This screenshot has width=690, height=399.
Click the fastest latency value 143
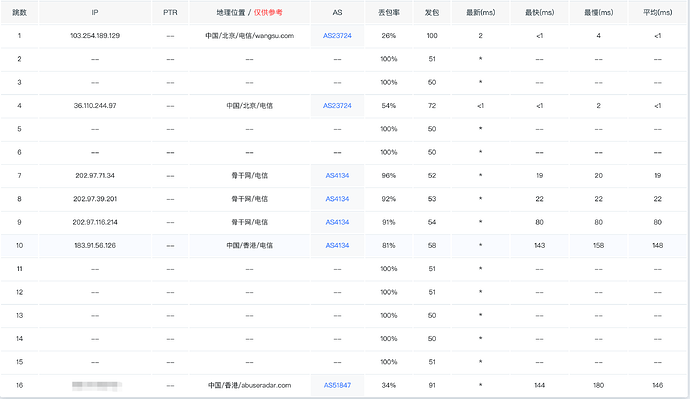tap(540, 245)
